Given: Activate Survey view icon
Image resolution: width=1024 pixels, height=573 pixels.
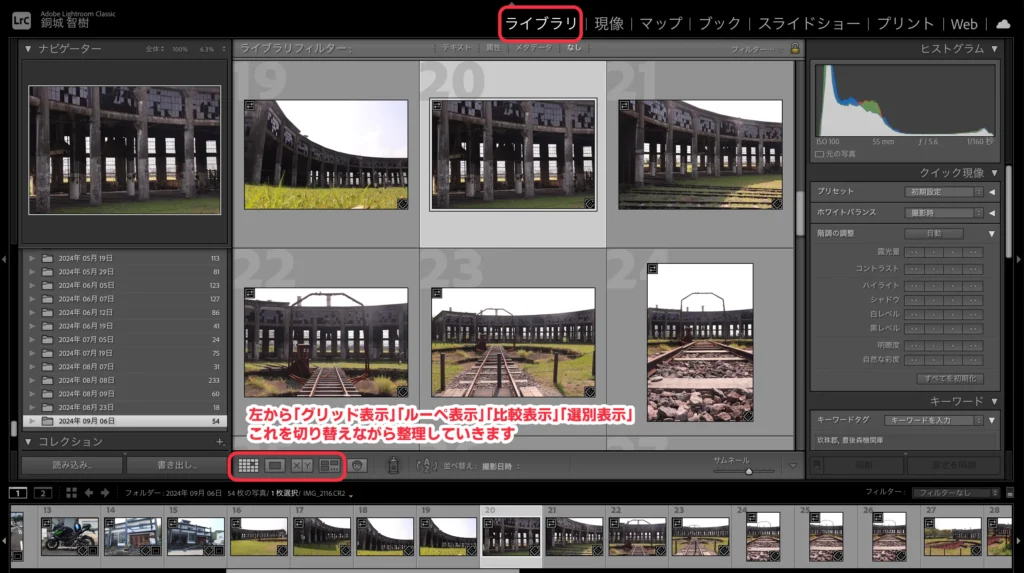Looking at the screenshot, I should click(329, 465).
